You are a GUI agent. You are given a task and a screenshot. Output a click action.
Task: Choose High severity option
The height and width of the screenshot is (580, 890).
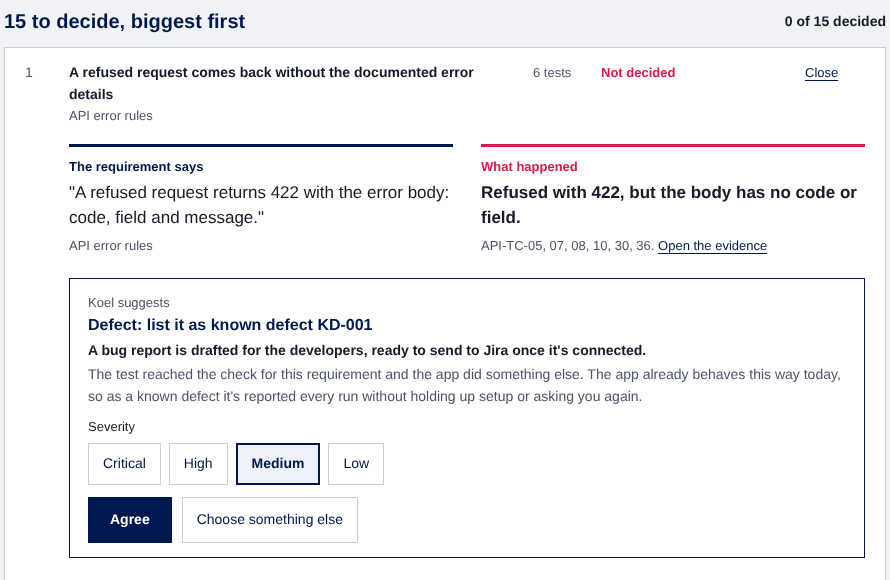pos(198,464)
